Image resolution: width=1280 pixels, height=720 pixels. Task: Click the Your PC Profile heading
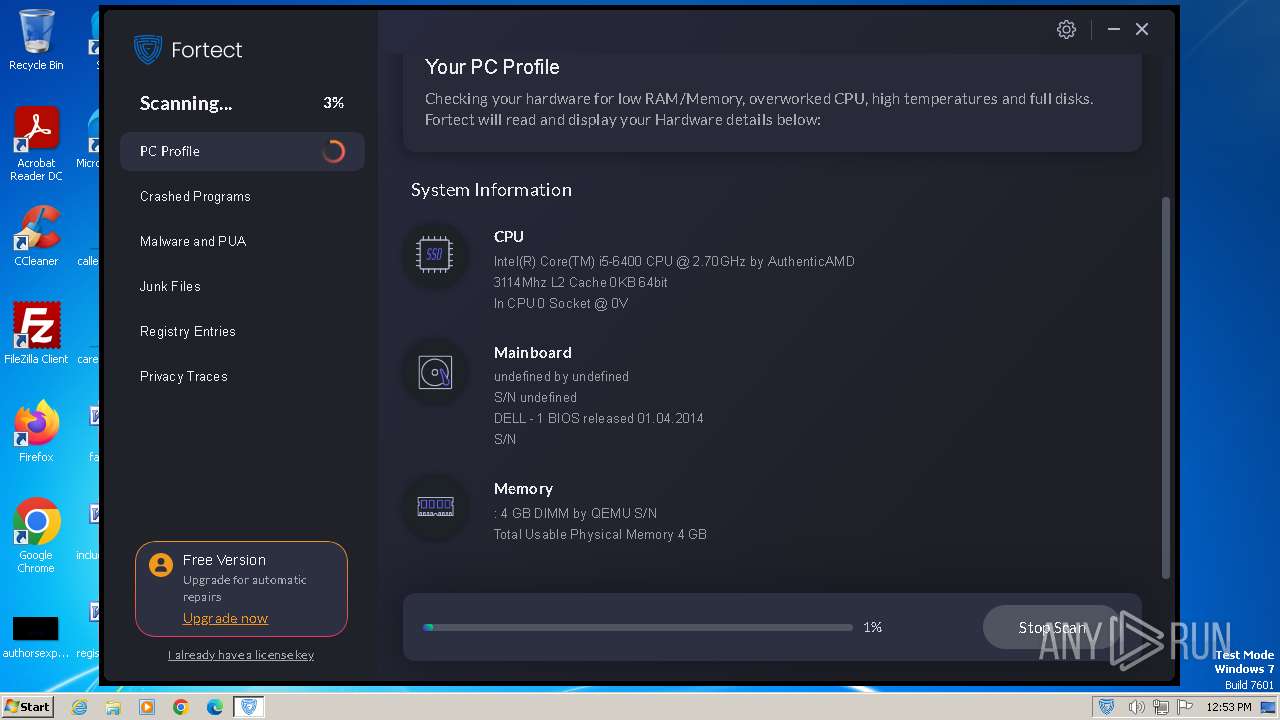coord(492,67)
